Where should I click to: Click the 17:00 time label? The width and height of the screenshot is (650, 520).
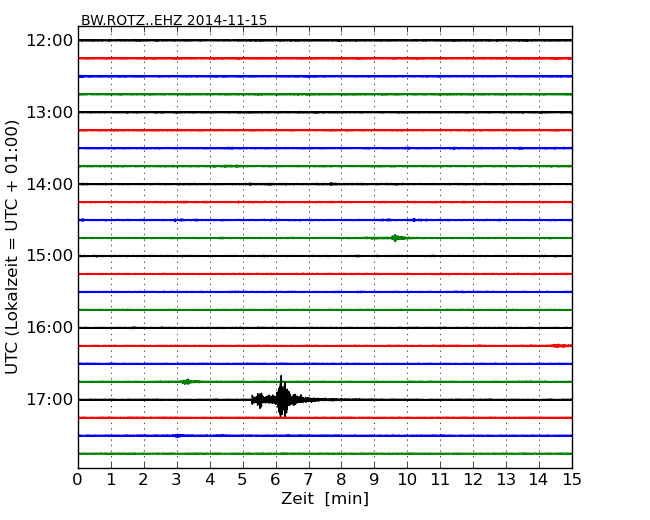point(49,400)
